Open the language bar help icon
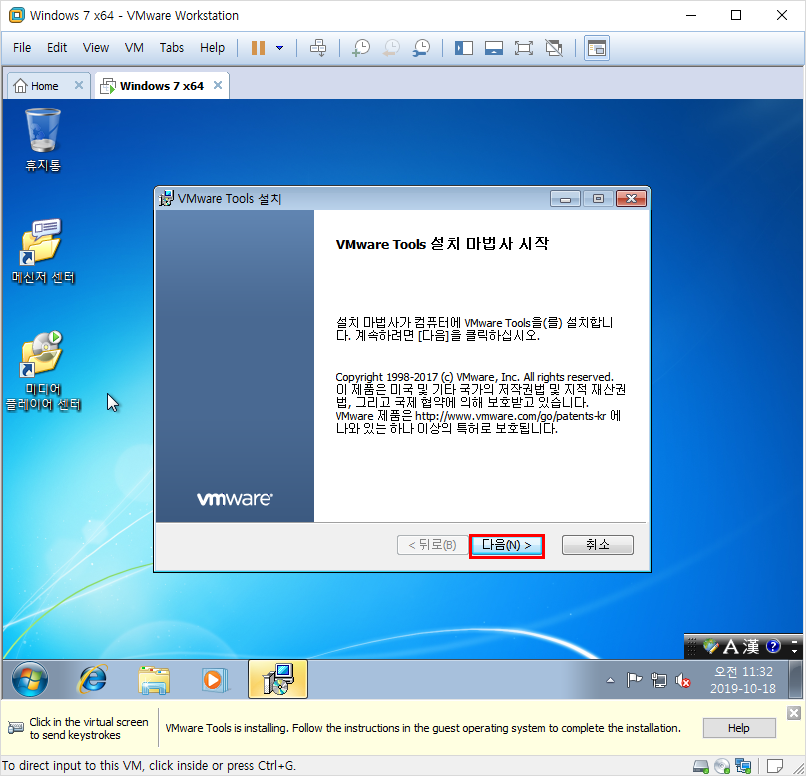 coord(773,646)
